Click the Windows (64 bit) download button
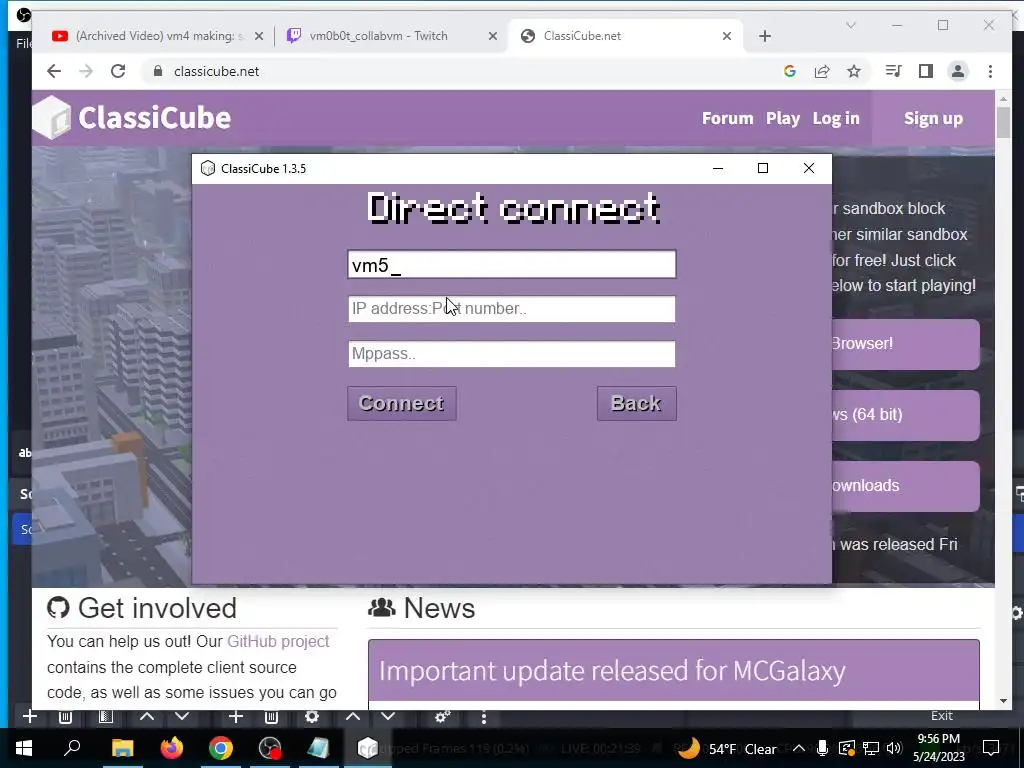Screen dimensions: 1024x768 [906, 415]
